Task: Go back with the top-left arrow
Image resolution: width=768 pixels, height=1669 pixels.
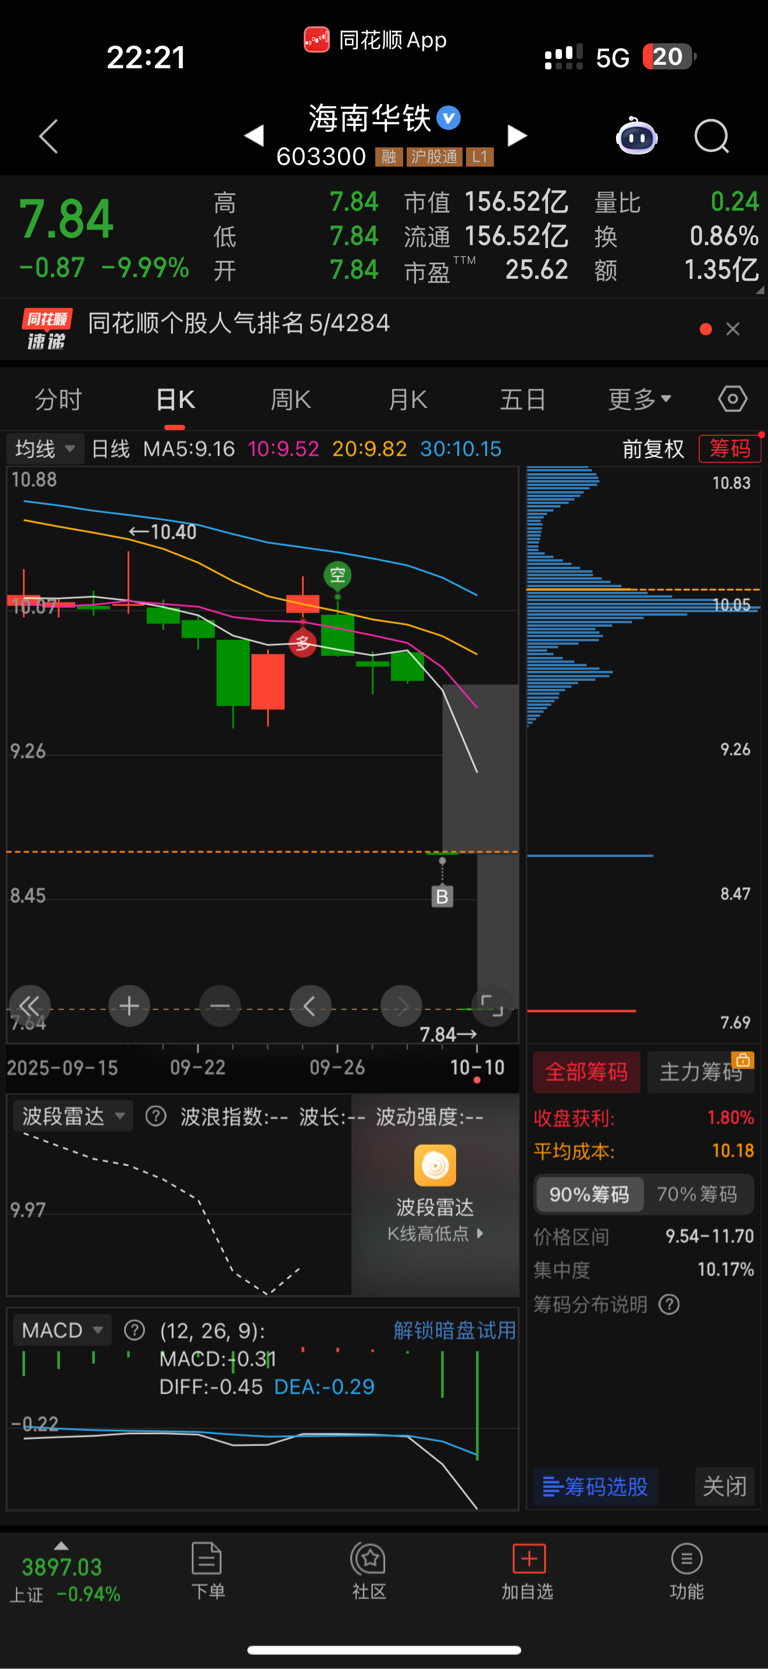Action: 48,136
